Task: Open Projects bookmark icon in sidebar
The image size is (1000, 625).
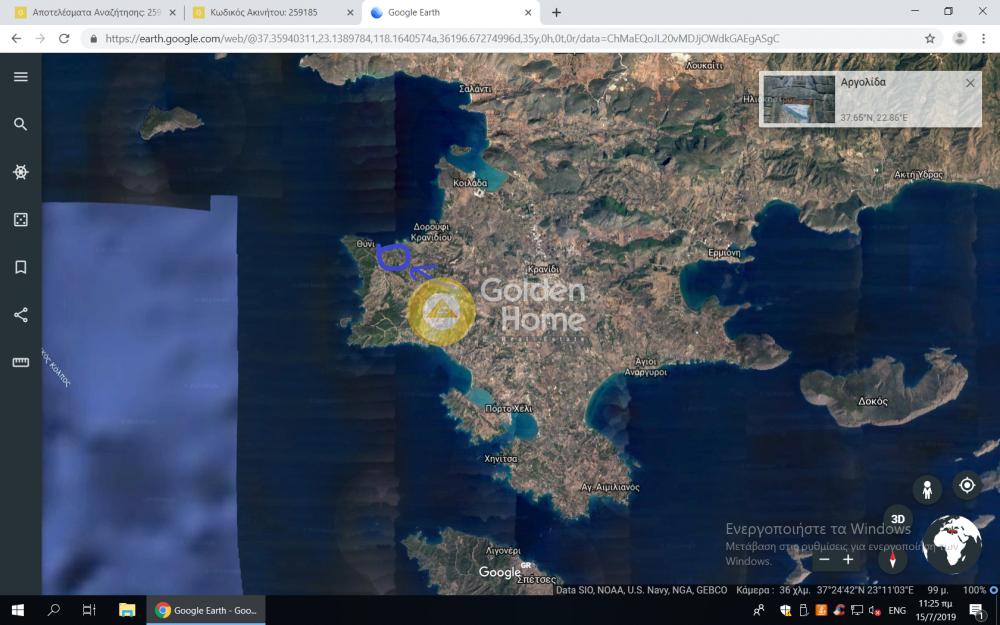Action: click(x=20, y=267)
